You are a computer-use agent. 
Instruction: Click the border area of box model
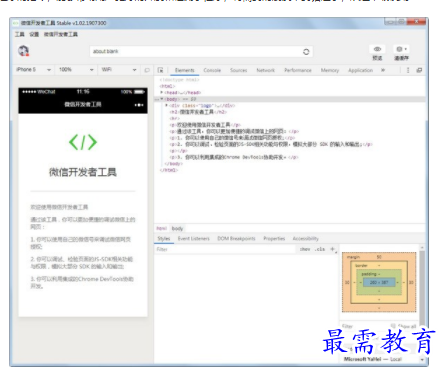pos(379,266)
